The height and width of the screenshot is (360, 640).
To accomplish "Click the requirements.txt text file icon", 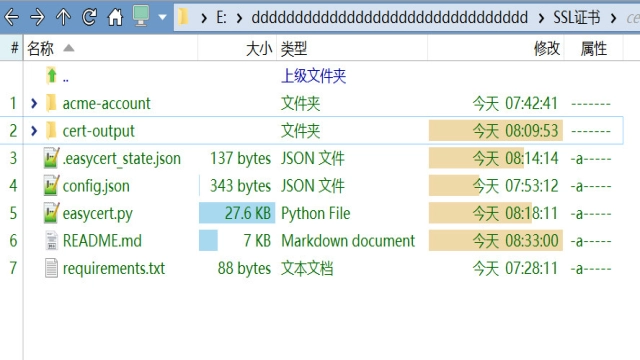I will [x=51, y=268].
